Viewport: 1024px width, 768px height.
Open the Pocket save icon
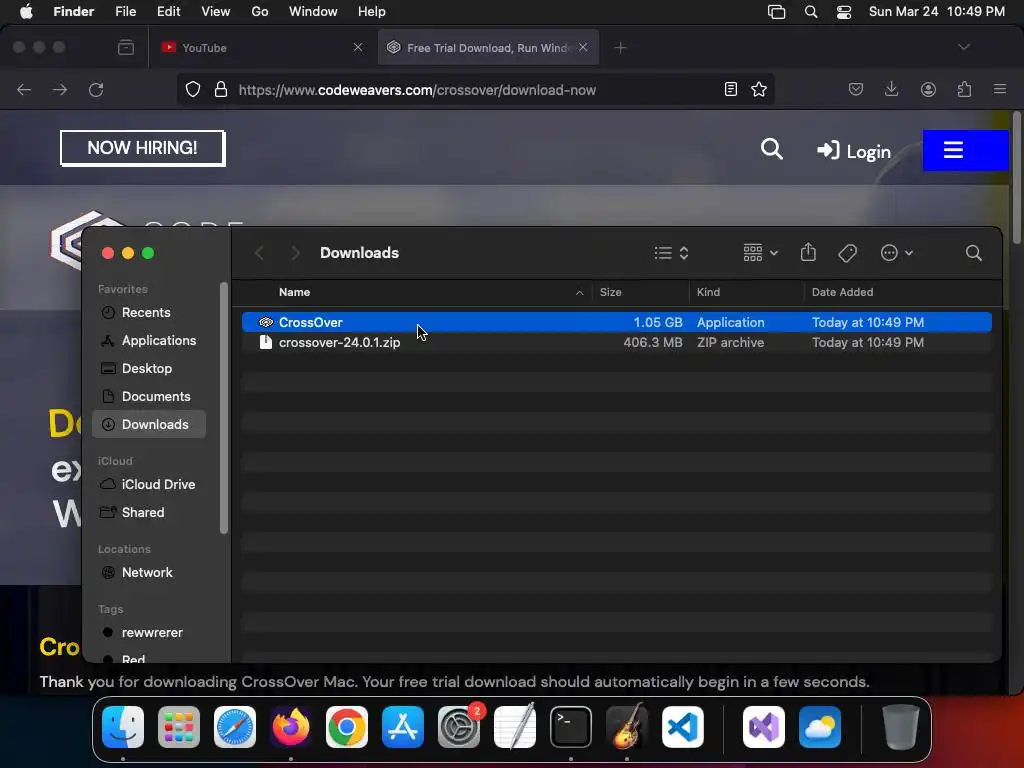click(x=856, y=89)
